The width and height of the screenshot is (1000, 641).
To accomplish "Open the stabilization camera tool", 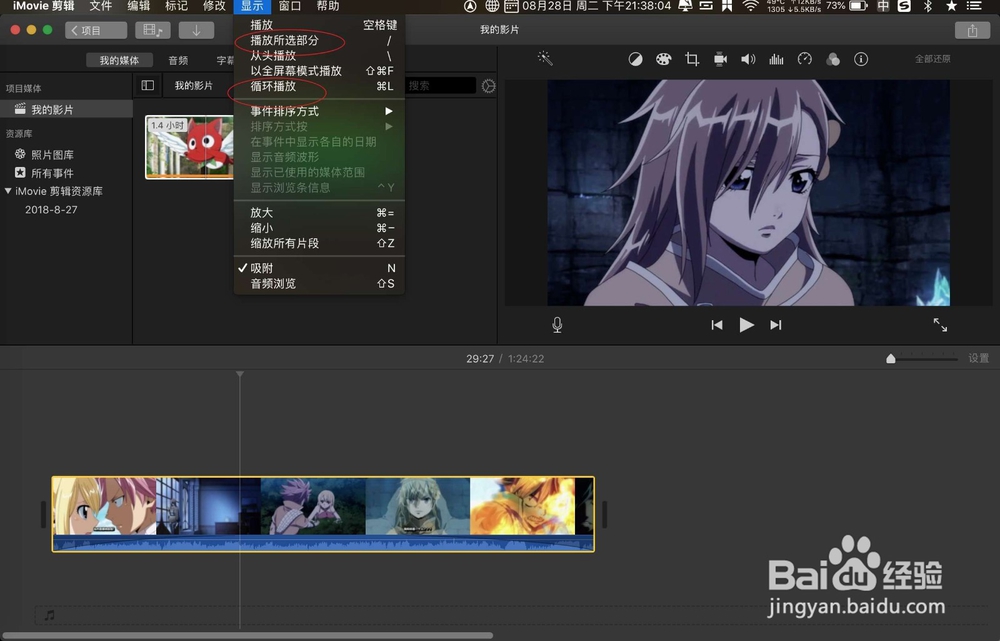I will [719, 59].
